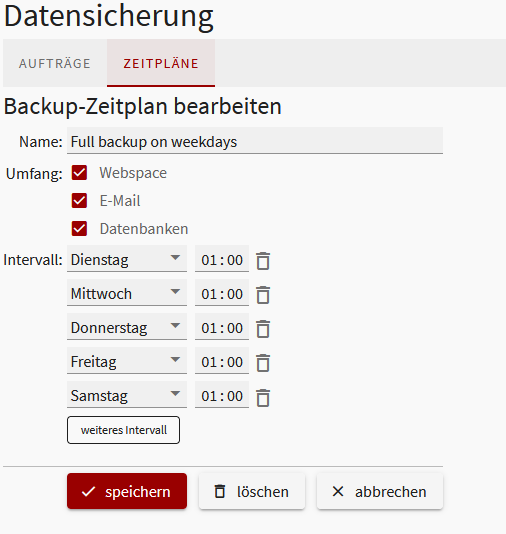Remove the Samstag interval using trash icon
Screen dimensions: 506x534
coord(263,397)
